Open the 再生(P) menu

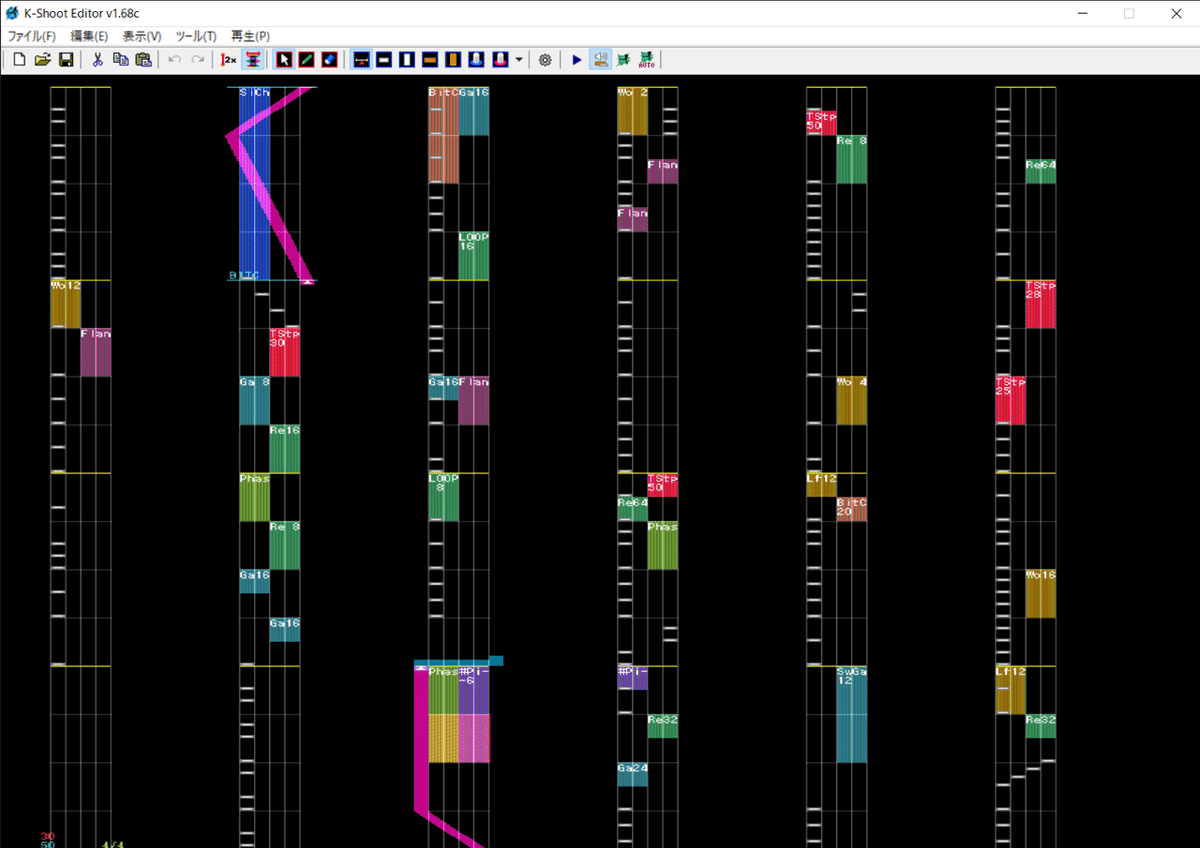click(250, 36)
